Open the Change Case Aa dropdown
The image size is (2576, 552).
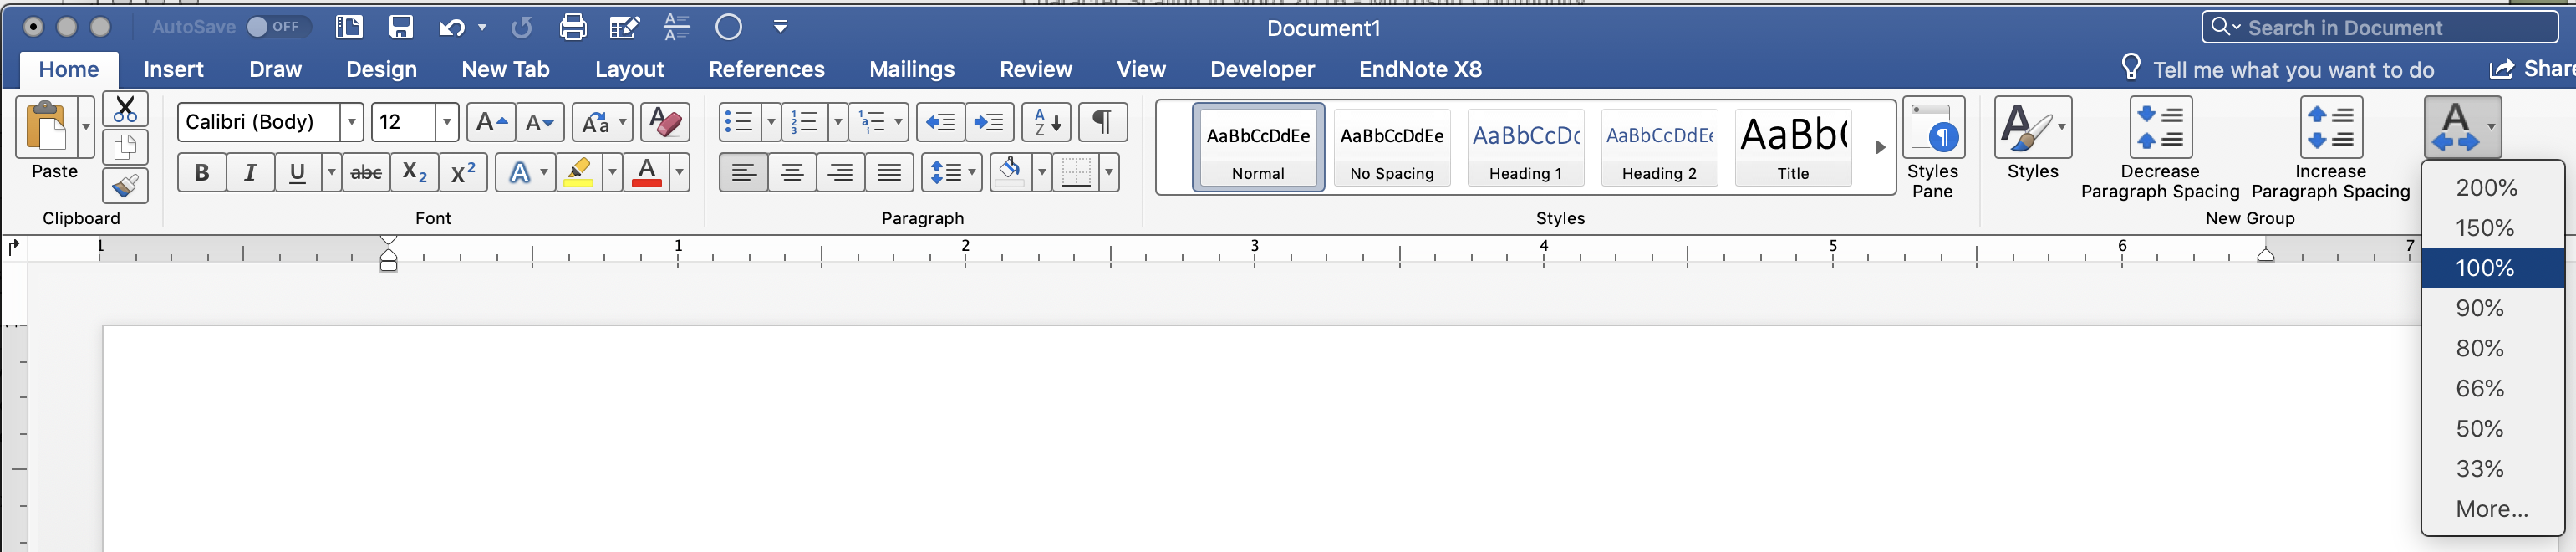[x=602, y=122]
